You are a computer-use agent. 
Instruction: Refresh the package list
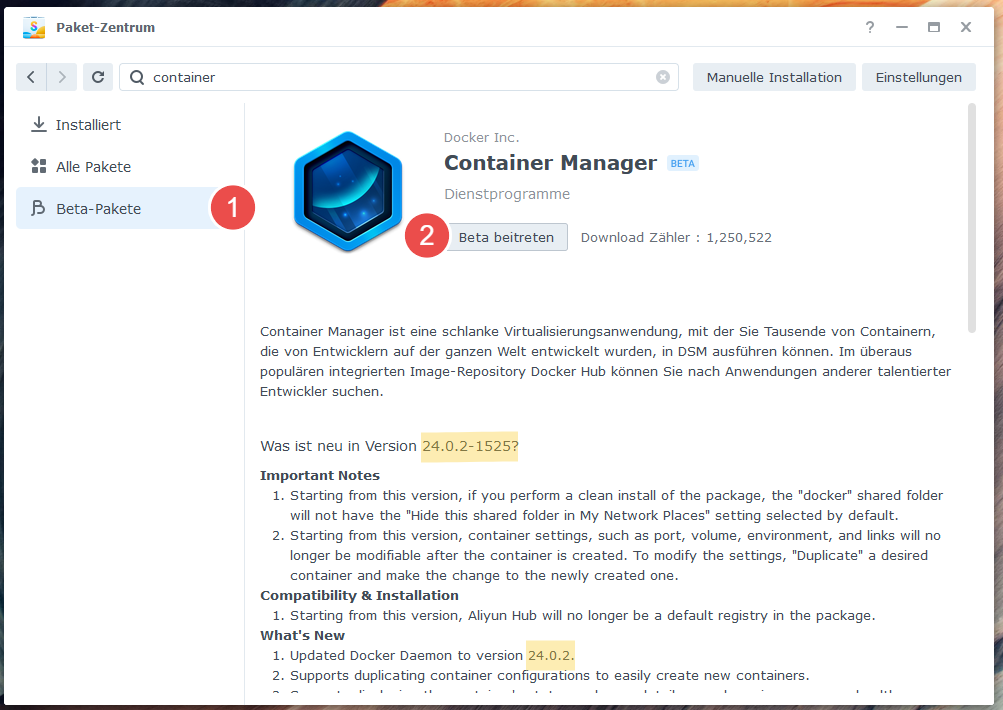coord(98,77)
